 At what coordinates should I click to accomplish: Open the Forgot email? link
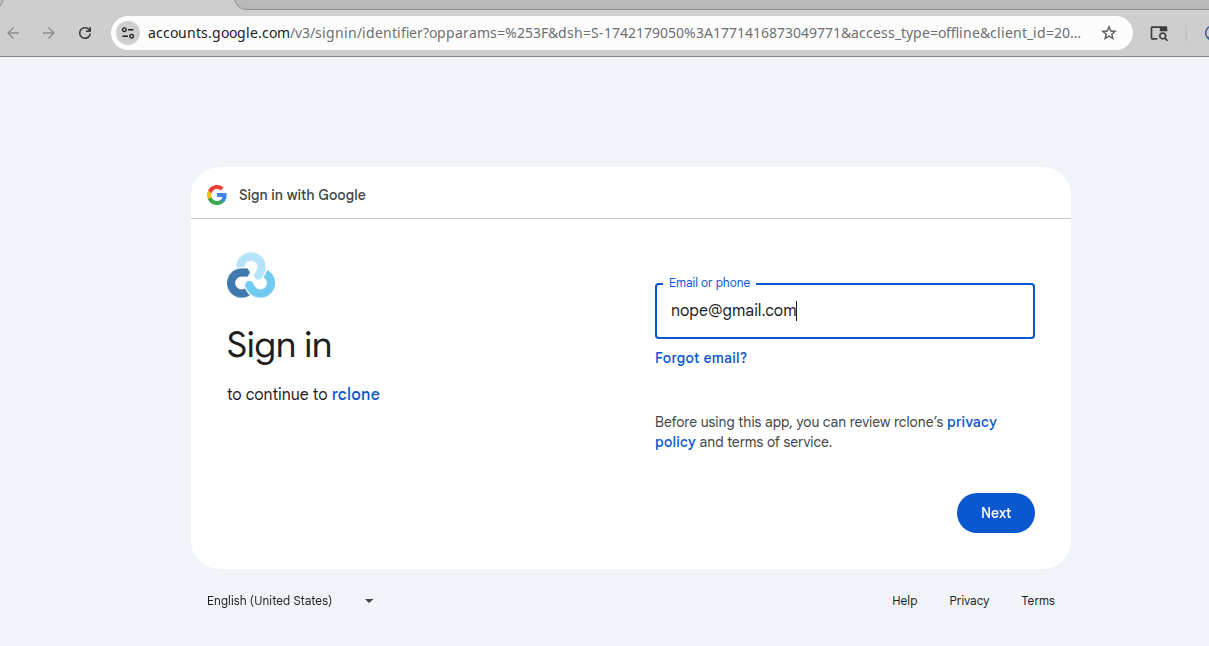click(701, 358)
